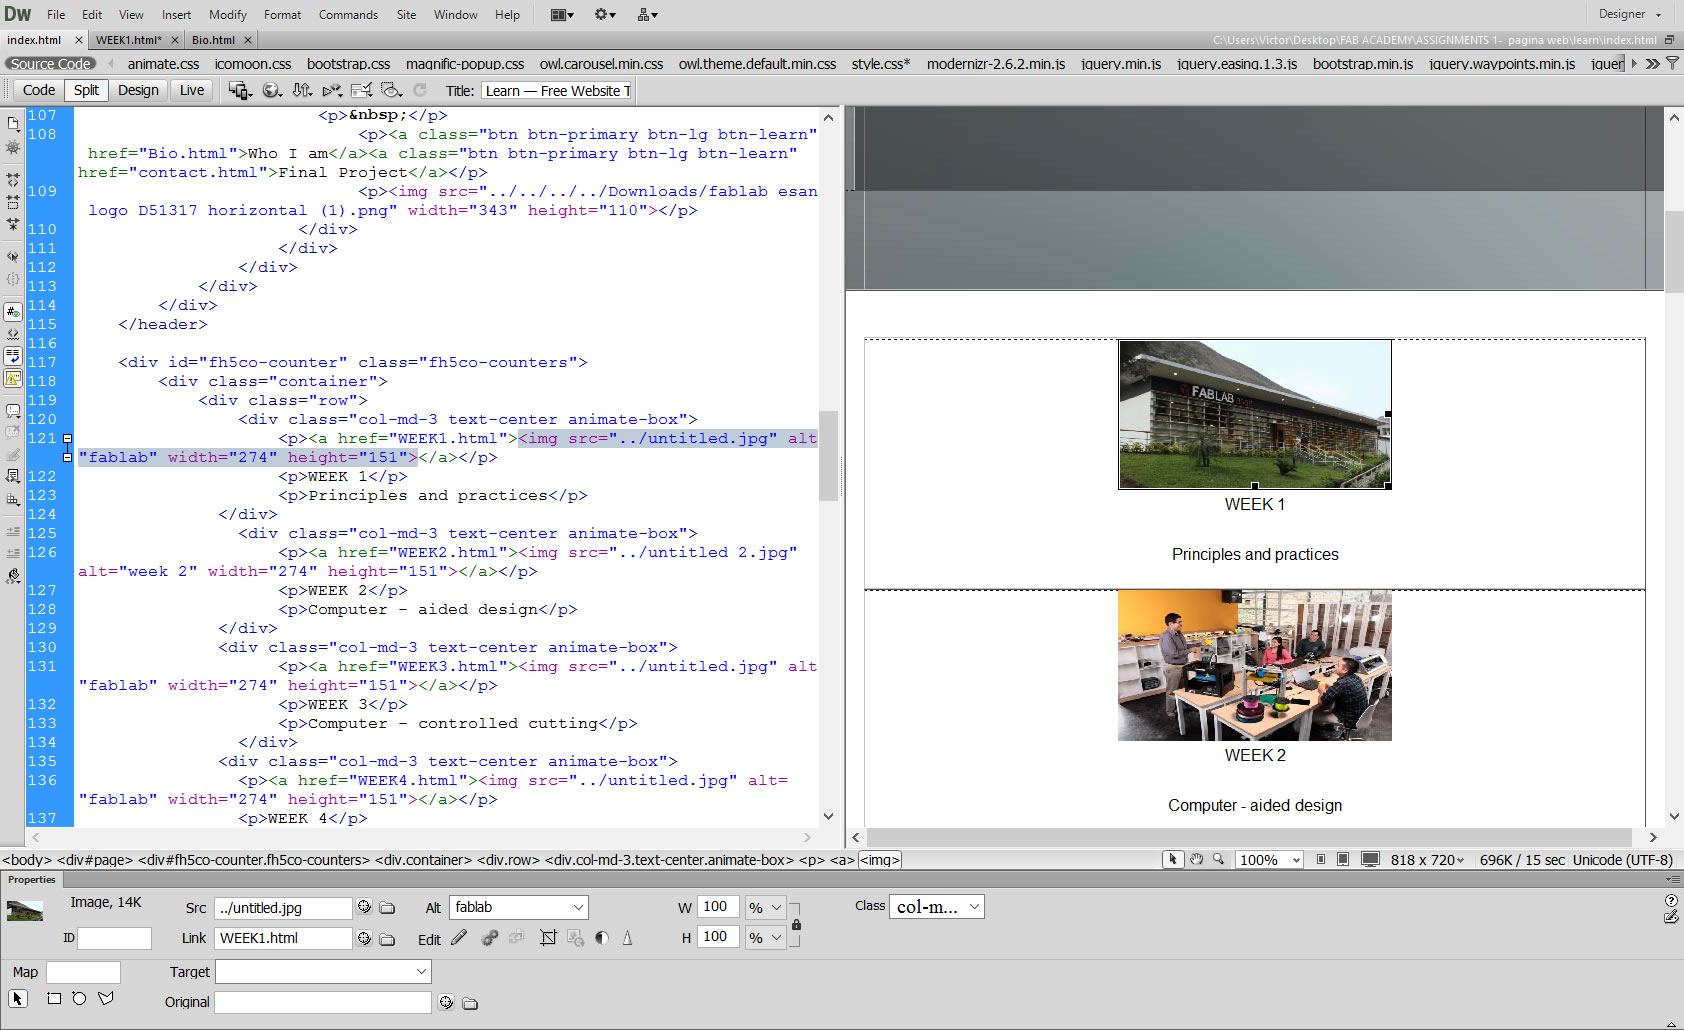The image size is (1684, 1030).
Task: Switch to Design view
Action: pyautogui.click(x=138, y=90)
